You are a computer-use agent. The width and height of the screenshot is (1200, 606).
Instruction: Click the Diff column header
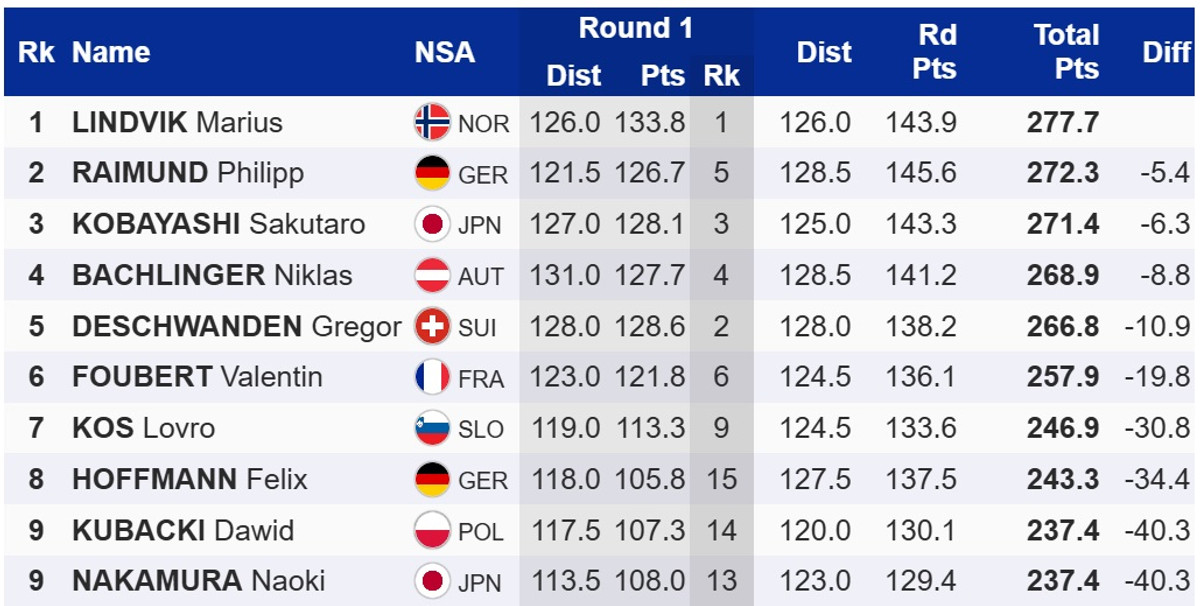point(1166,52)
